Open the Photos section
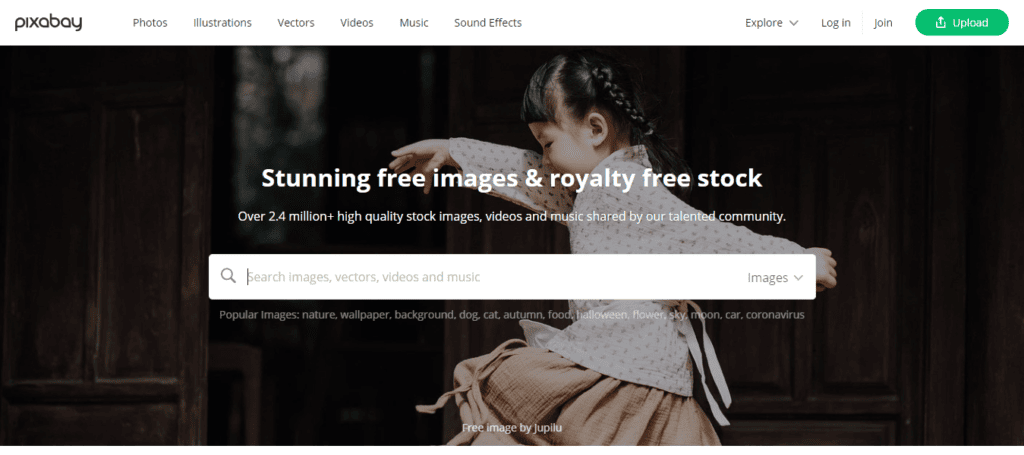Image resolution: width=1024 pixels, height=455 pixels. click(x=150, y=23)
